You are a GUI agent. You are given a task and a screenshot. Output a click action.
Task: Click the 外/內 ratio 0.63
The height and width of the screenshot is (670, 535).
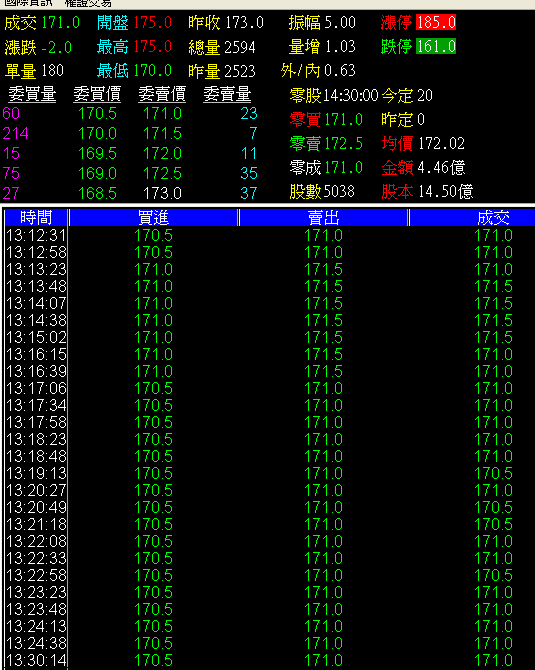(340, 70)
